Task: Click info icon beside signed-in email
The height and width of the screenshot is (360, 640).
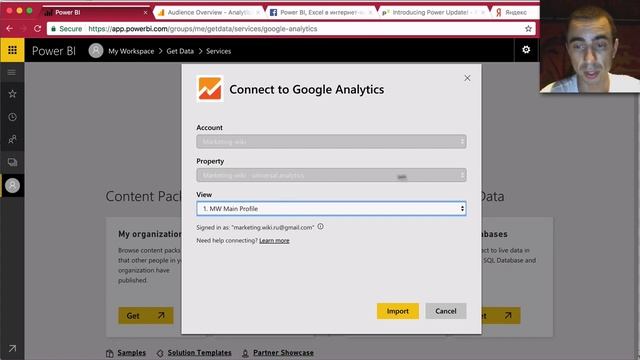Action: click(321, 227)
